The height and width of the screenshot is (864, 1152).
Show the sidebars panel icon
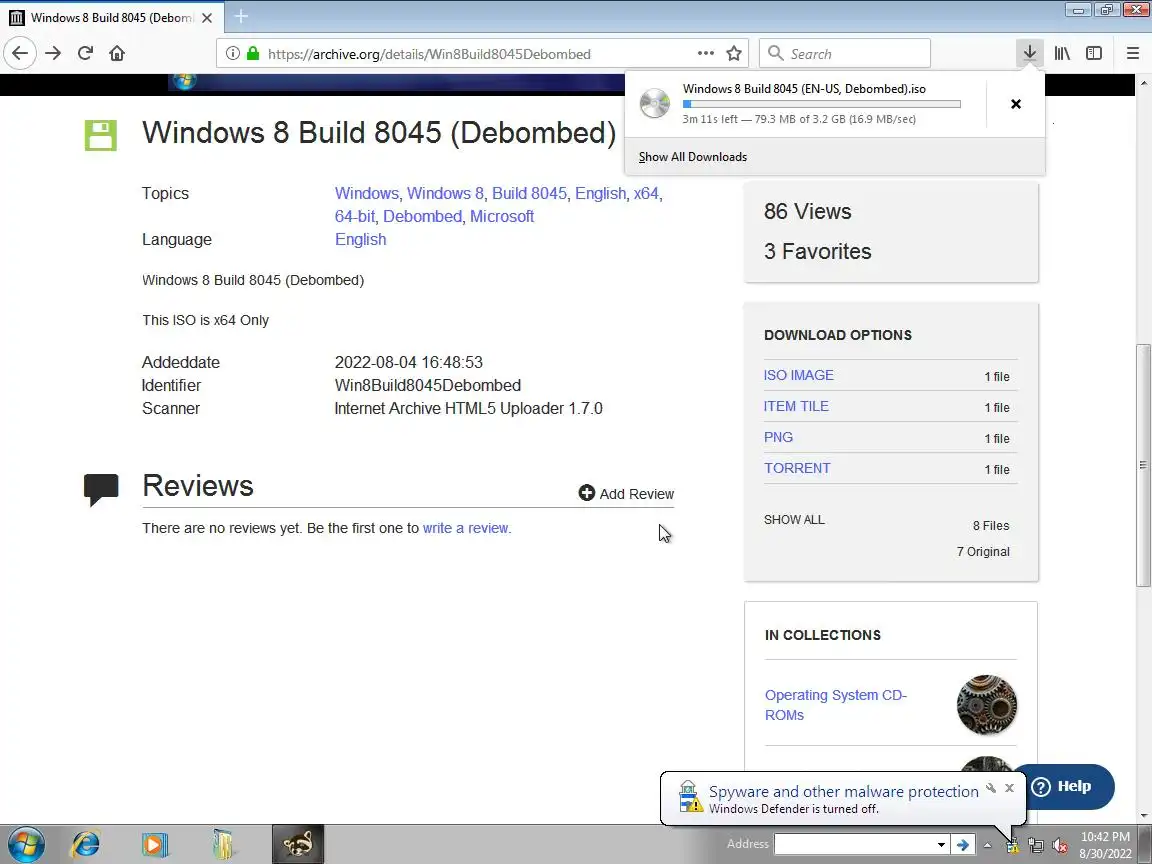point(1094,53)
